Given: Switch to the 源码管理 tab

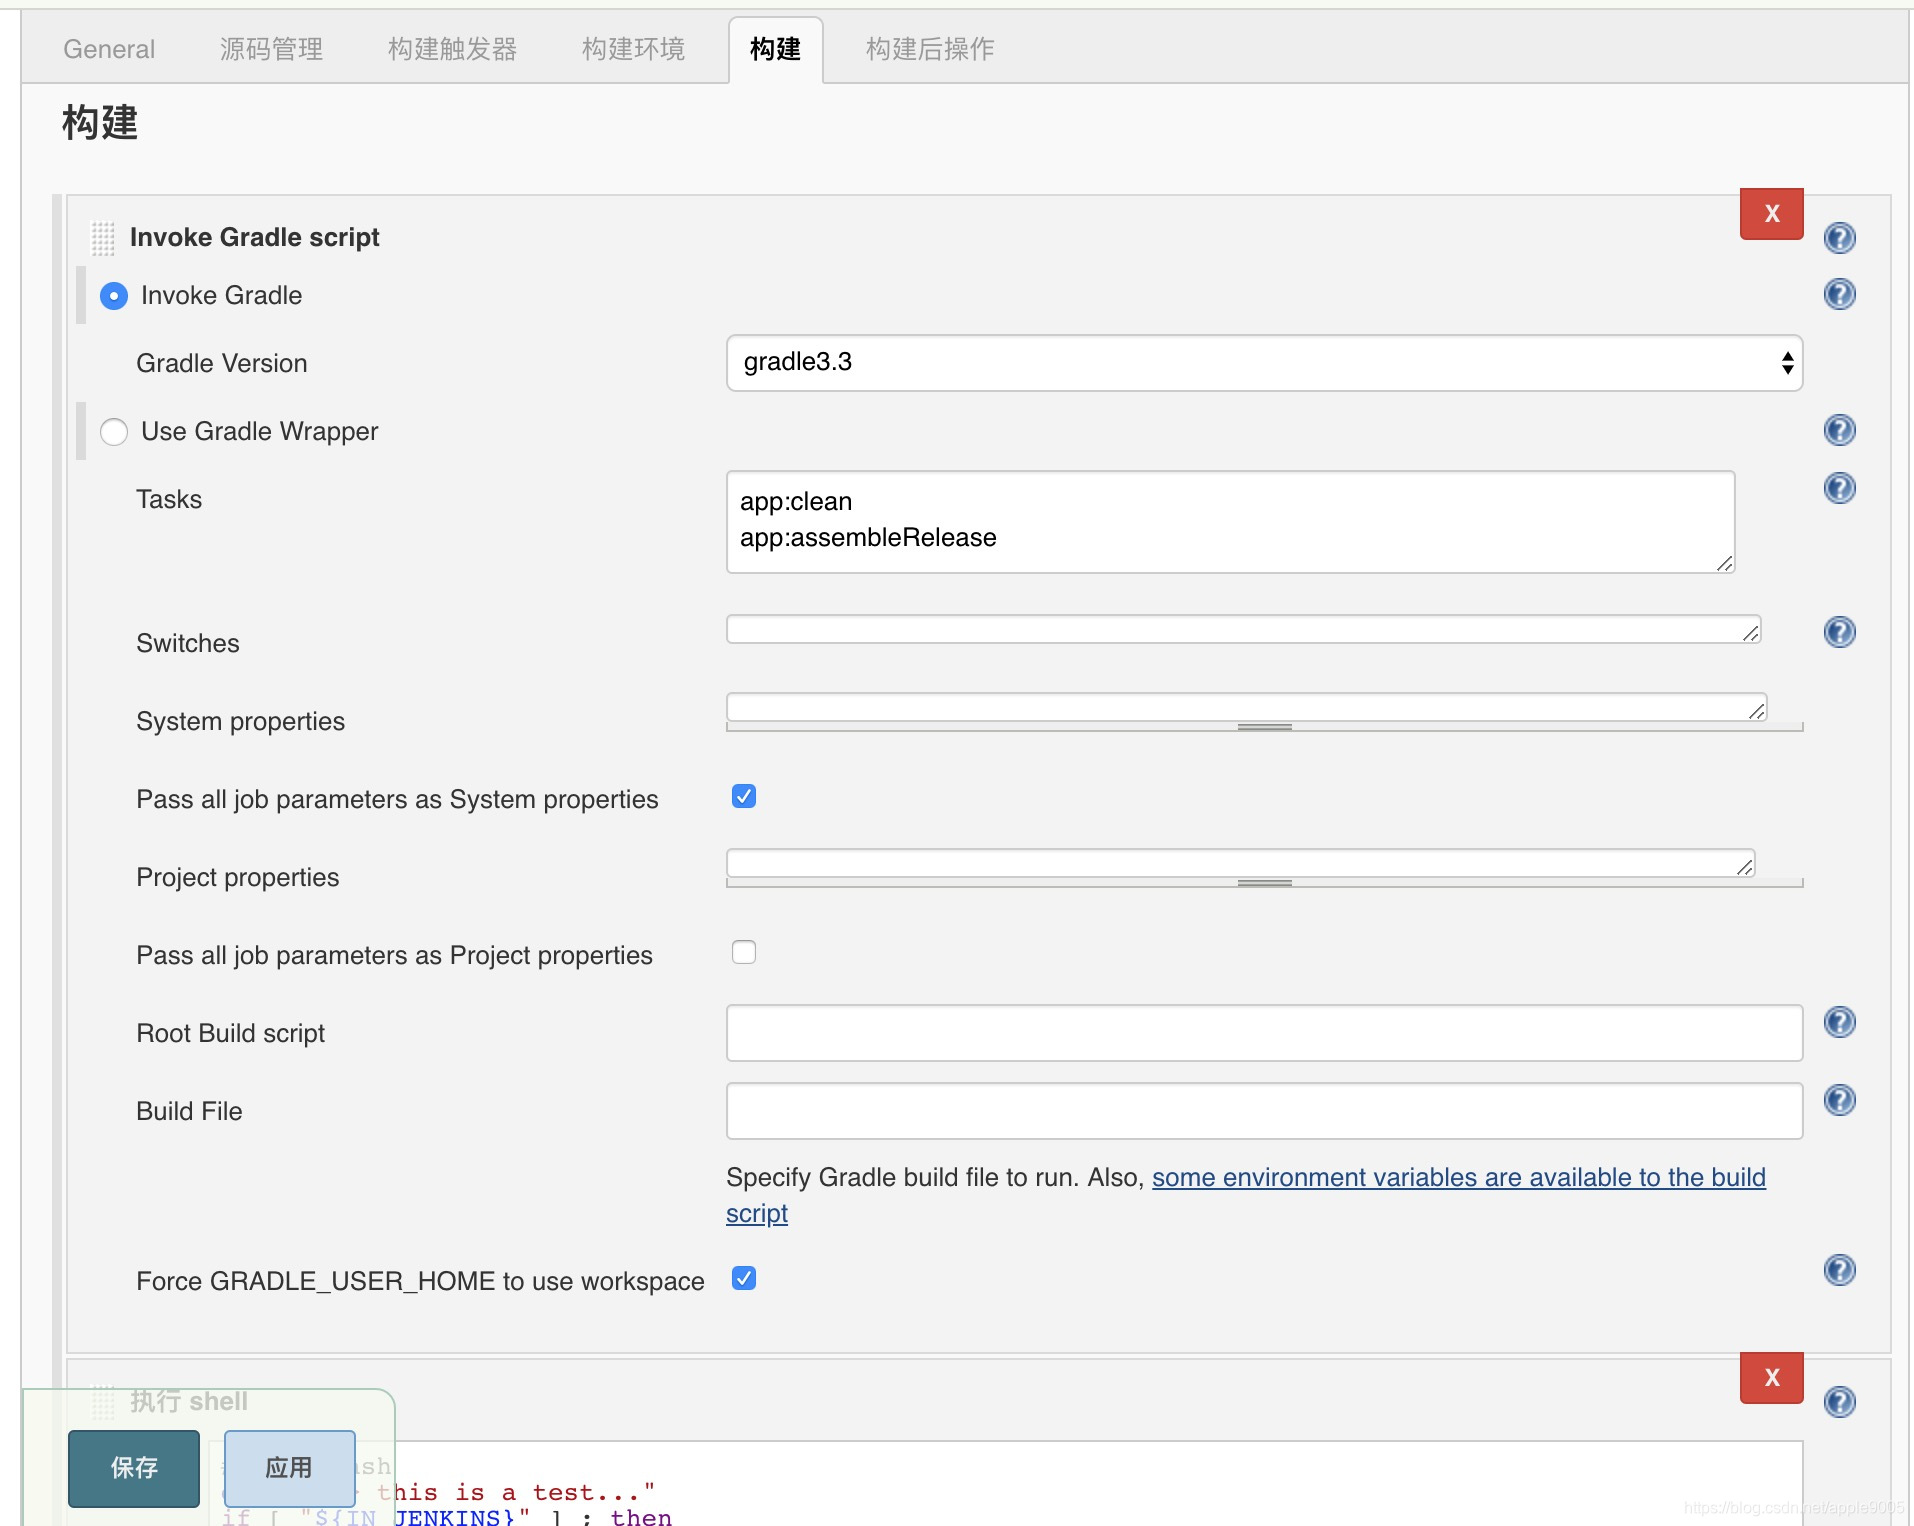Looking at the screenshot, I should pos(271,49).
